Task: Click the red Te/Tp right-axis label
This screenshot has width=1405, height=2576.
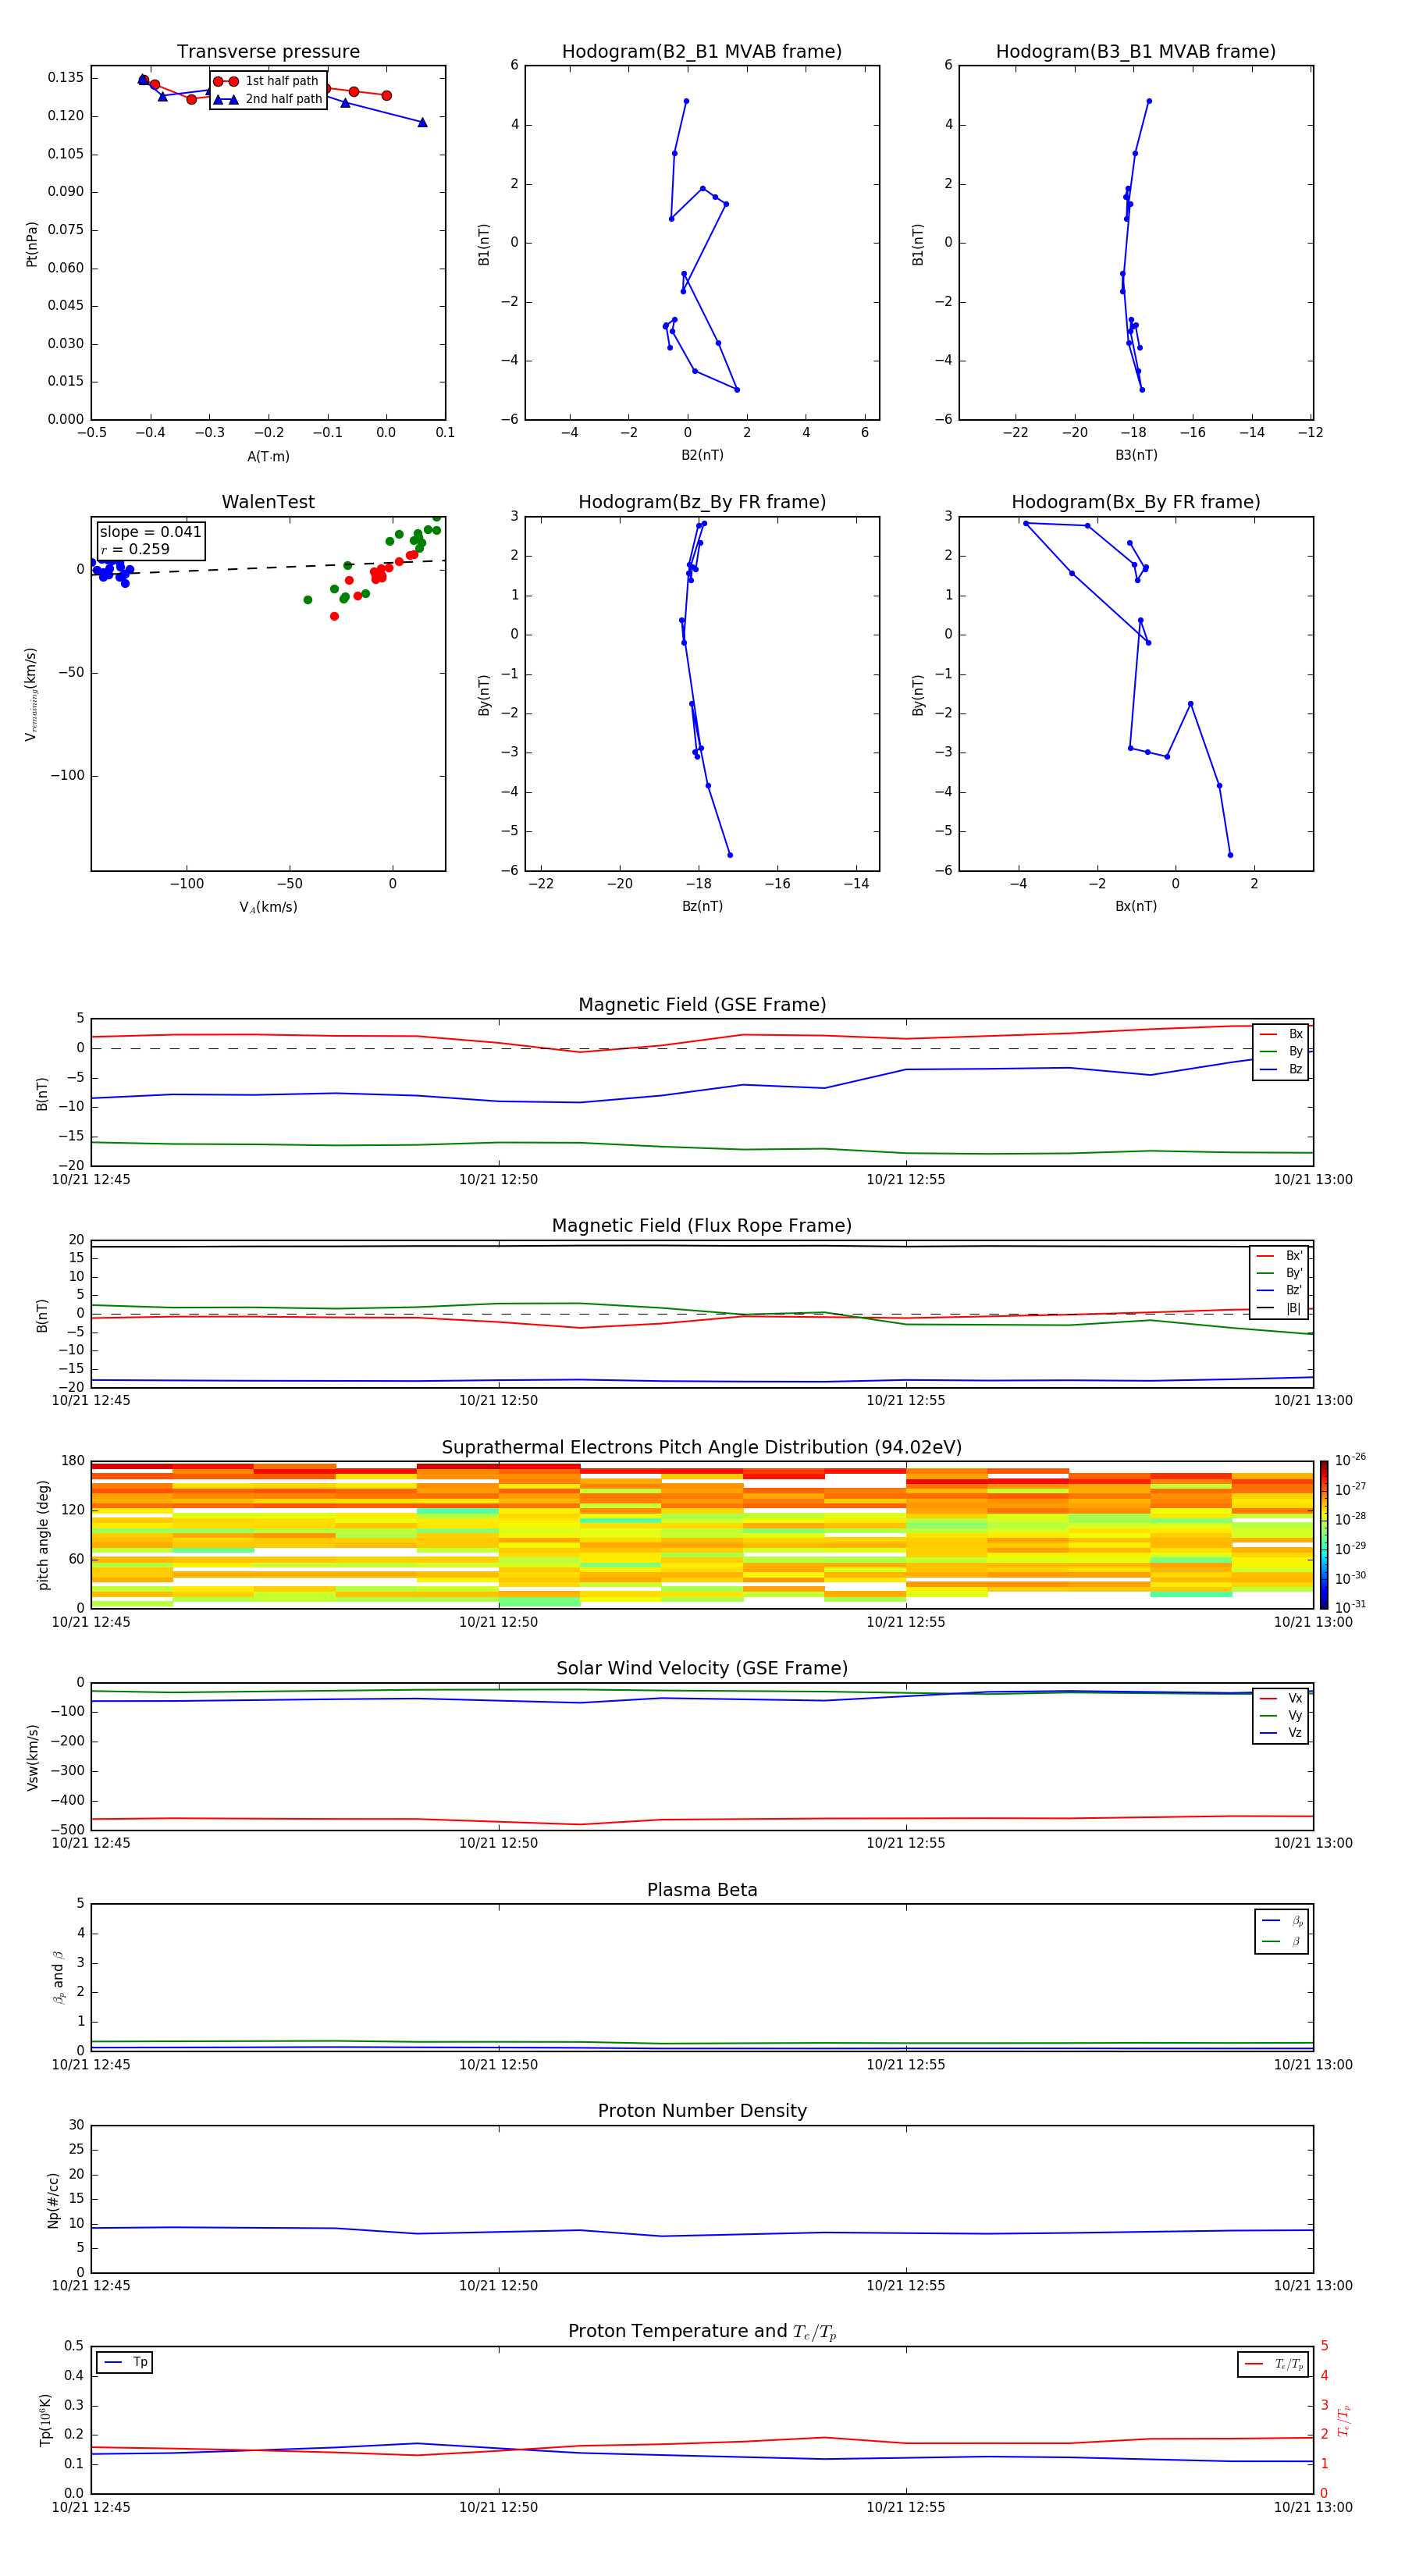Action: point(1344,2420)
